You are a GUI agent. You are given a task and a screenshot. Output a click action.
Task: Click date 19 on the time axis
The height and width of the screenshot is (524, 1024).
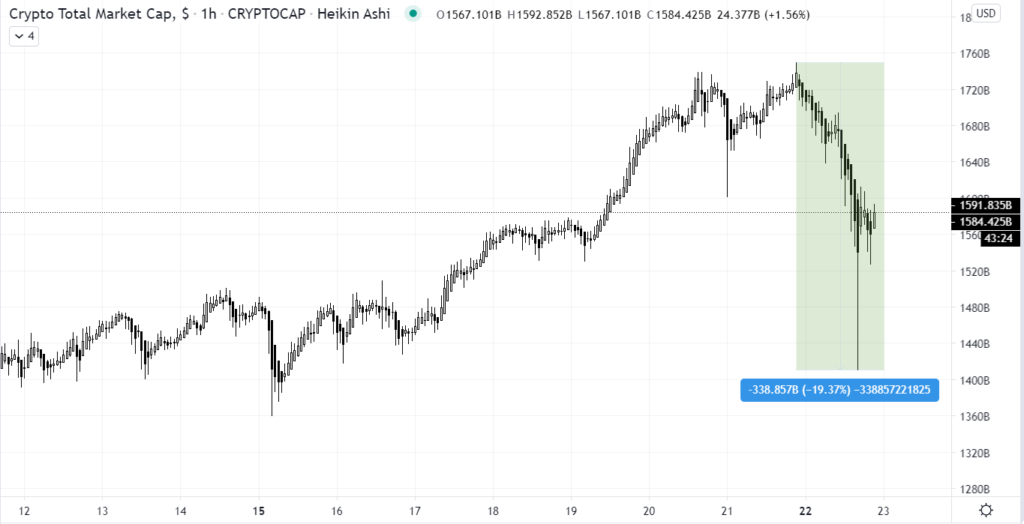(571, 511)
